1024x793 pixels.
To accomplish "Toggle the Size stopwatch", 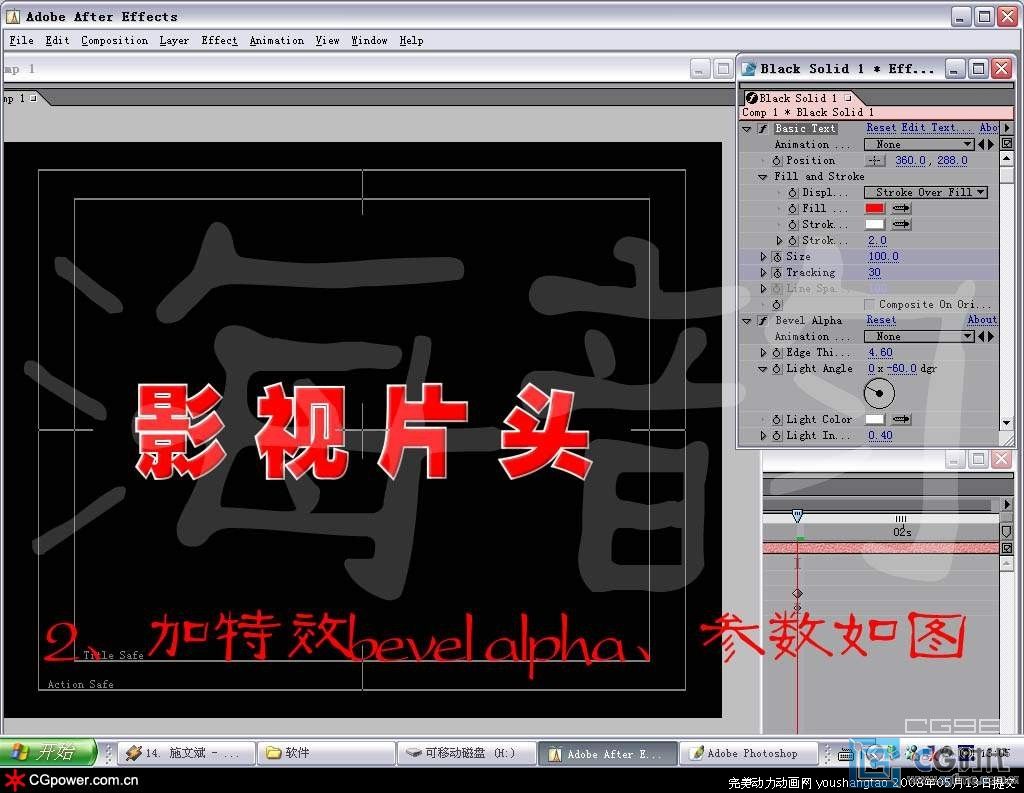I will pos(776,257).
